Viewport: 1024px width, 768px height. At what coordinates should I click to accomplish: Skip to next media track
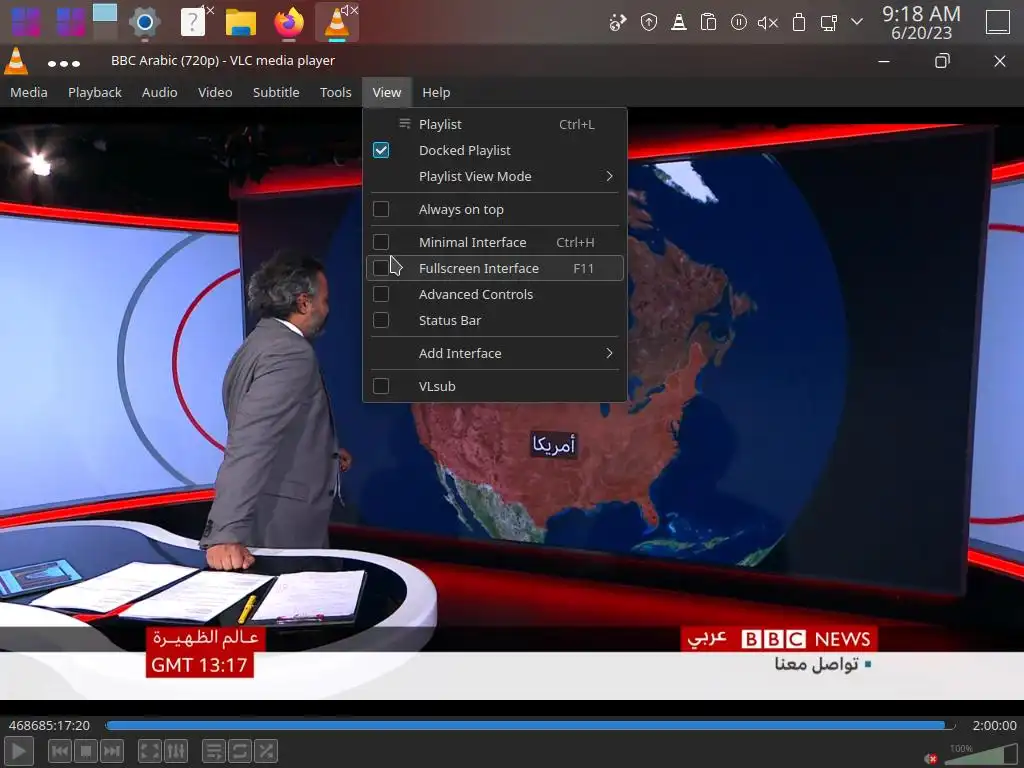(x=112, y=751)
